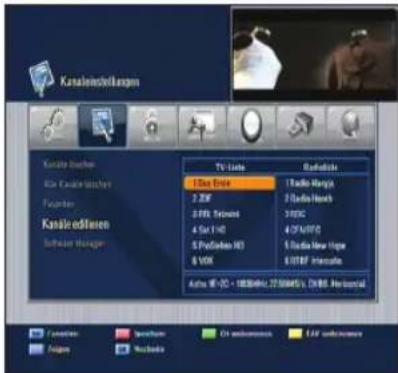Click the live TV preview window
The image size is (398, 373).
coord(315,54)
